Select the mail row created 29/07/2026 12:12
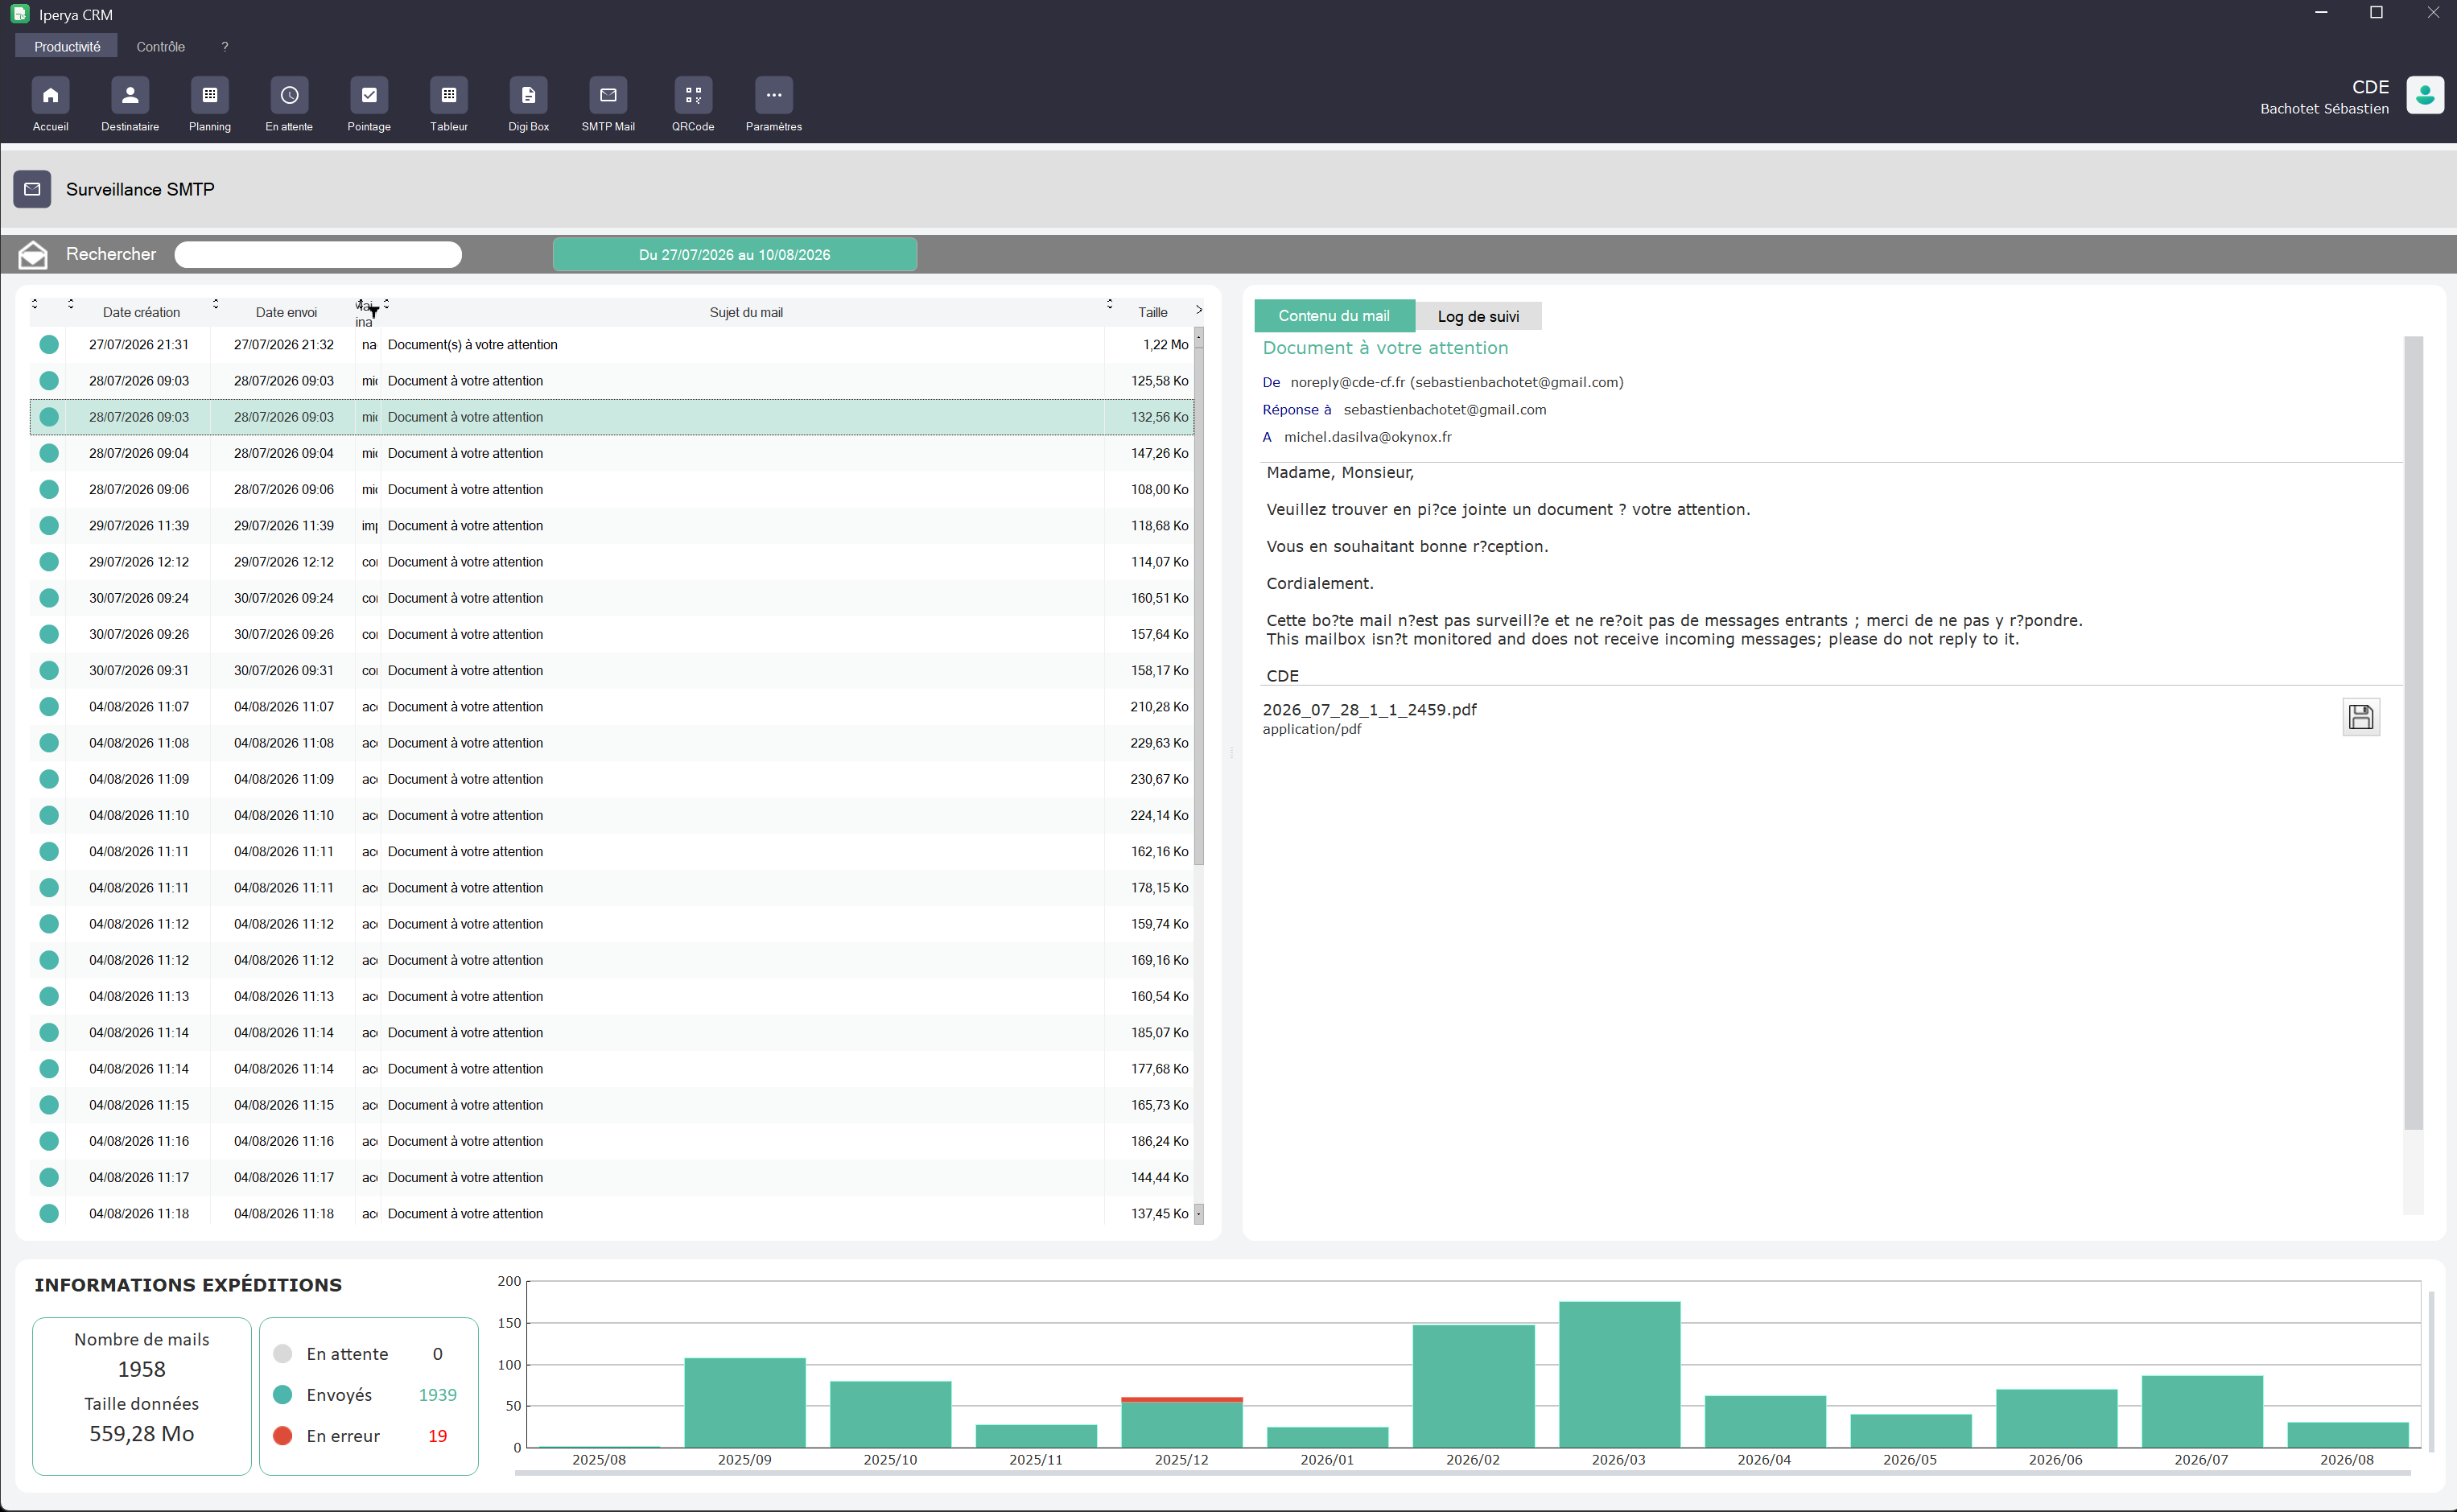The height and width of the screenshot is (1512, 2457). [x=612, y=562]
